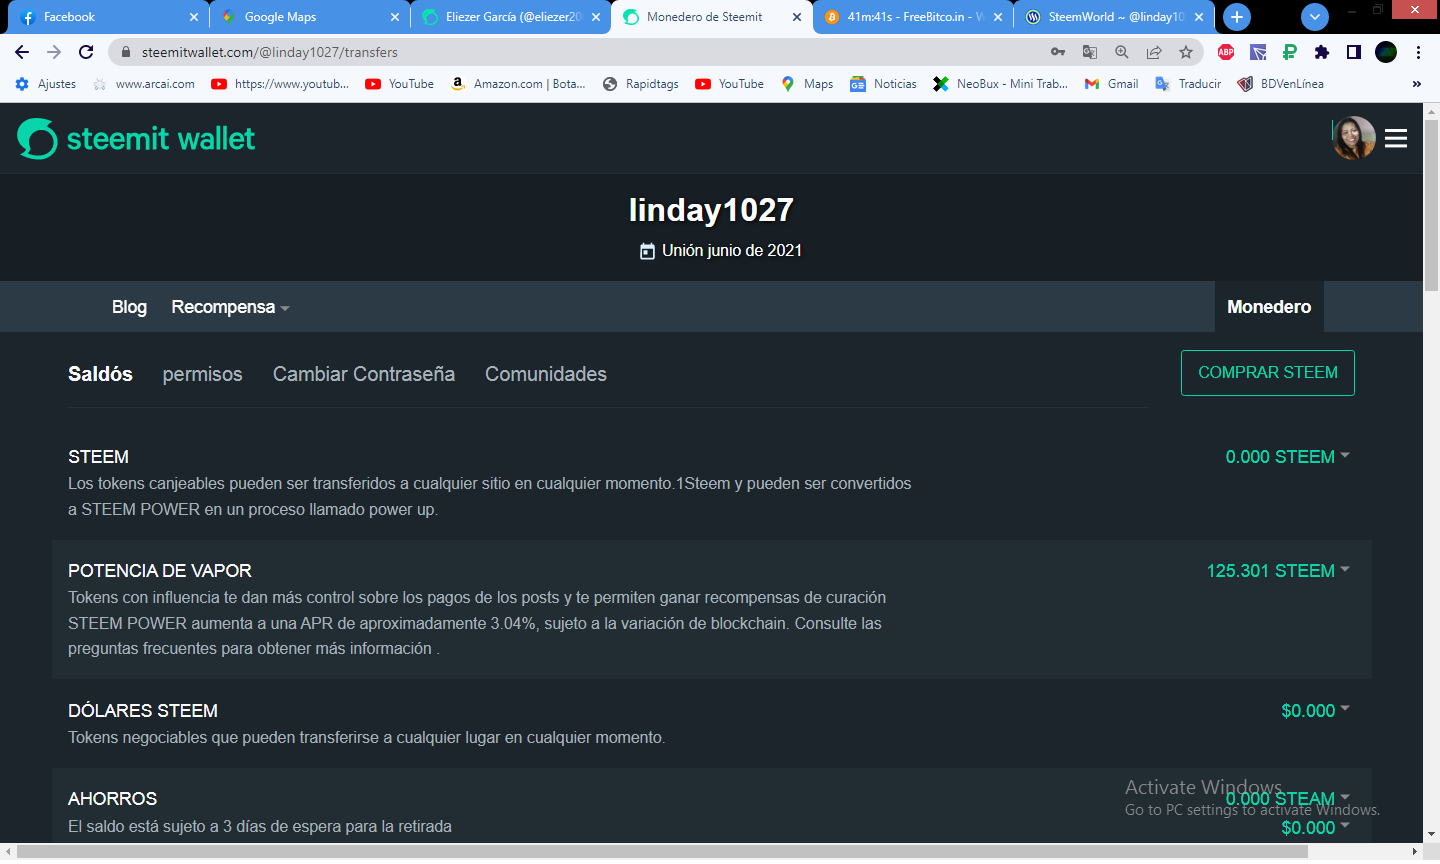
Task: Open the Amazon.com bookmark
Action: coord(518,84)
